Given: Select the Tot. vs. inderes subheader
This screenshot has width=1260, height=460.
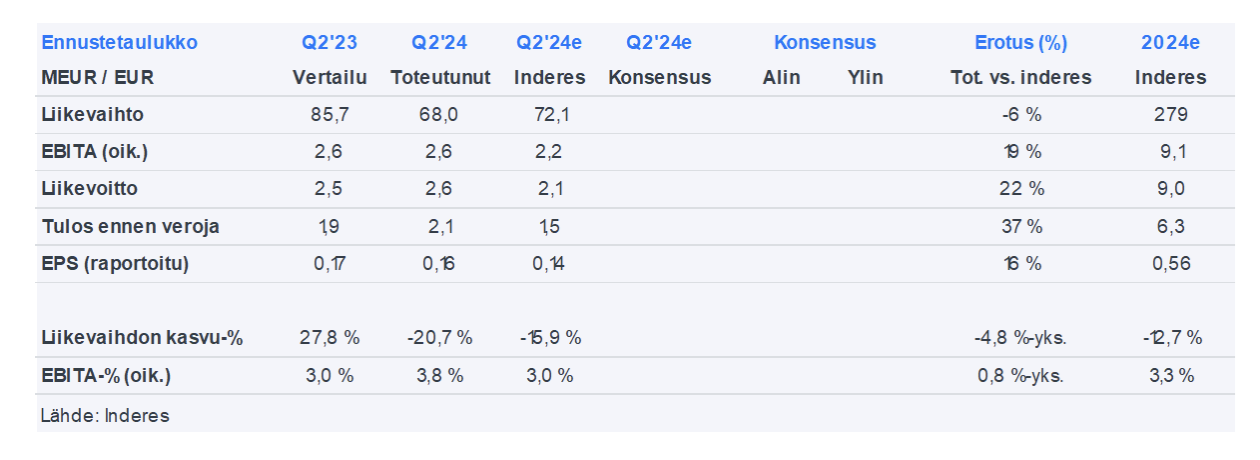Looking at the screenshot, I should [x=1020, y=77].
